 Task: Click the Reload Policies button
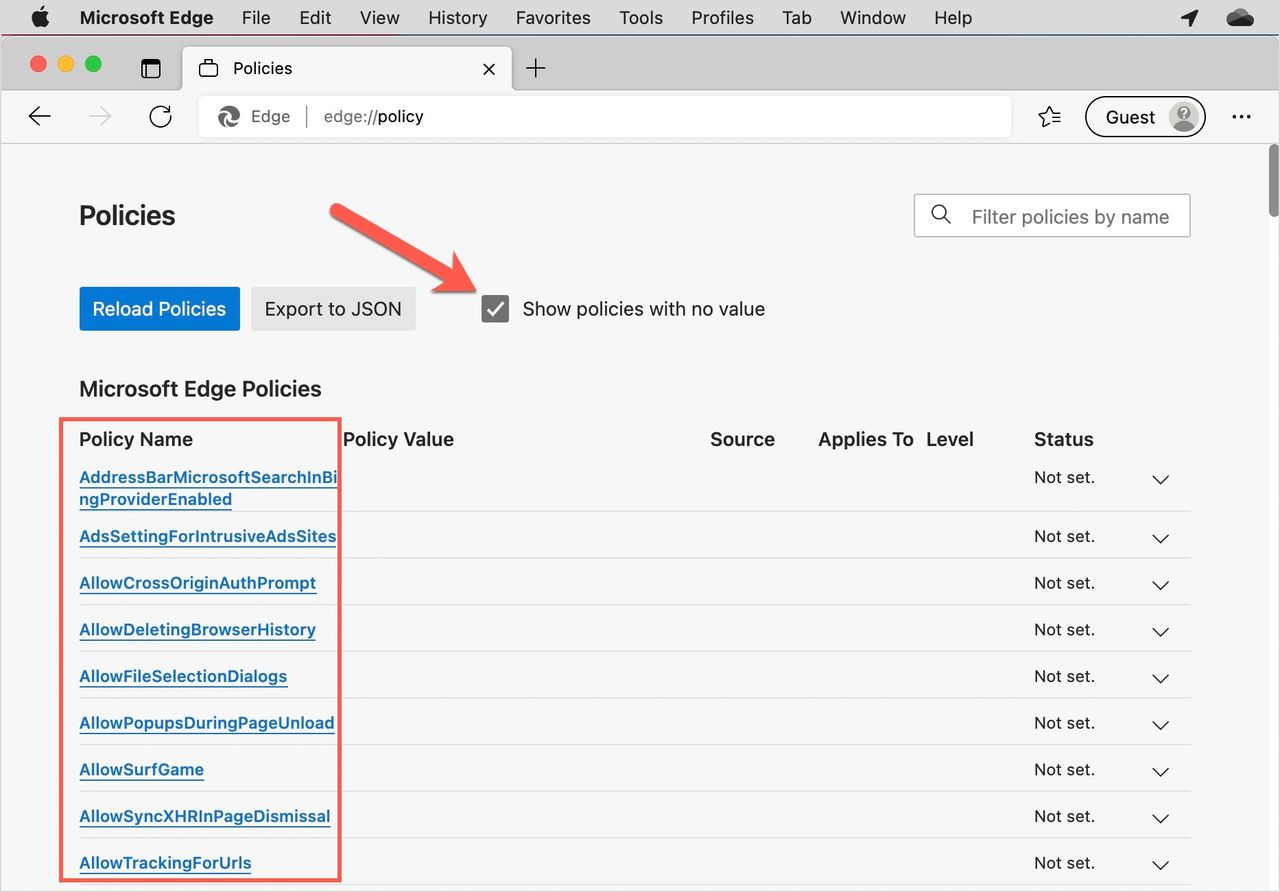coord(159,309)
